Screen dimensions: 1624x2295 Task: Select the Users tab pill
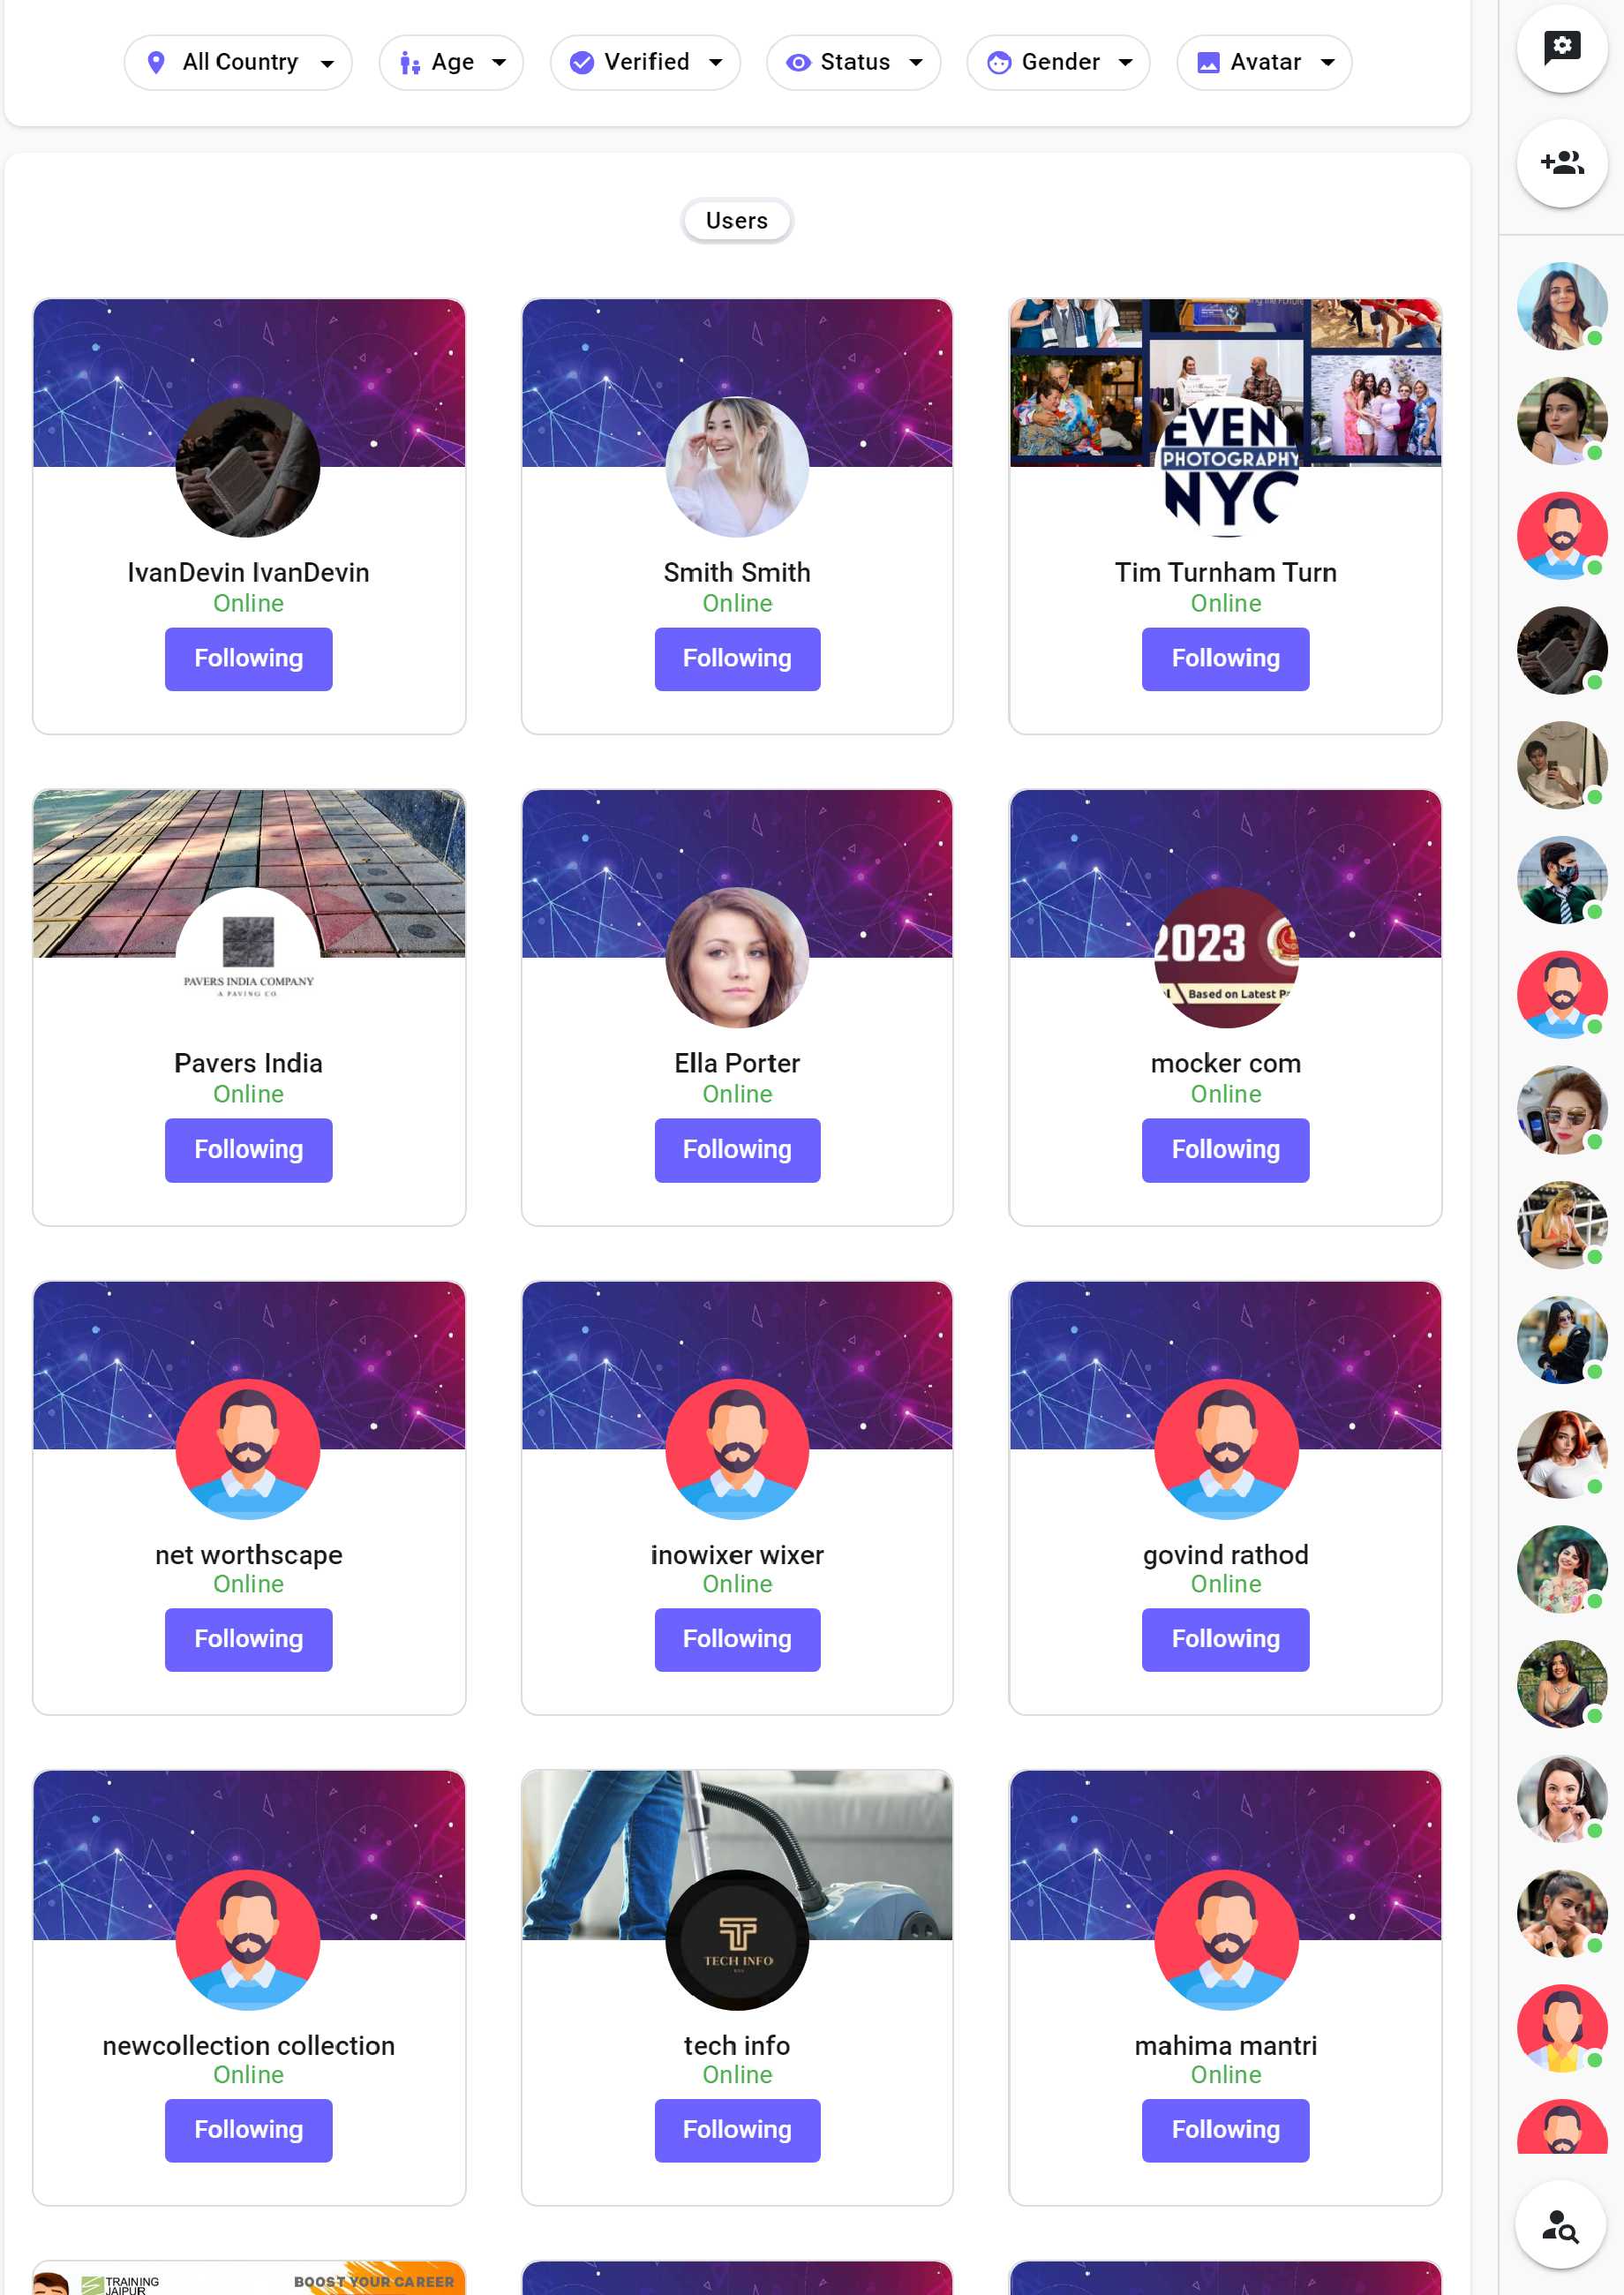coord(737,221)
